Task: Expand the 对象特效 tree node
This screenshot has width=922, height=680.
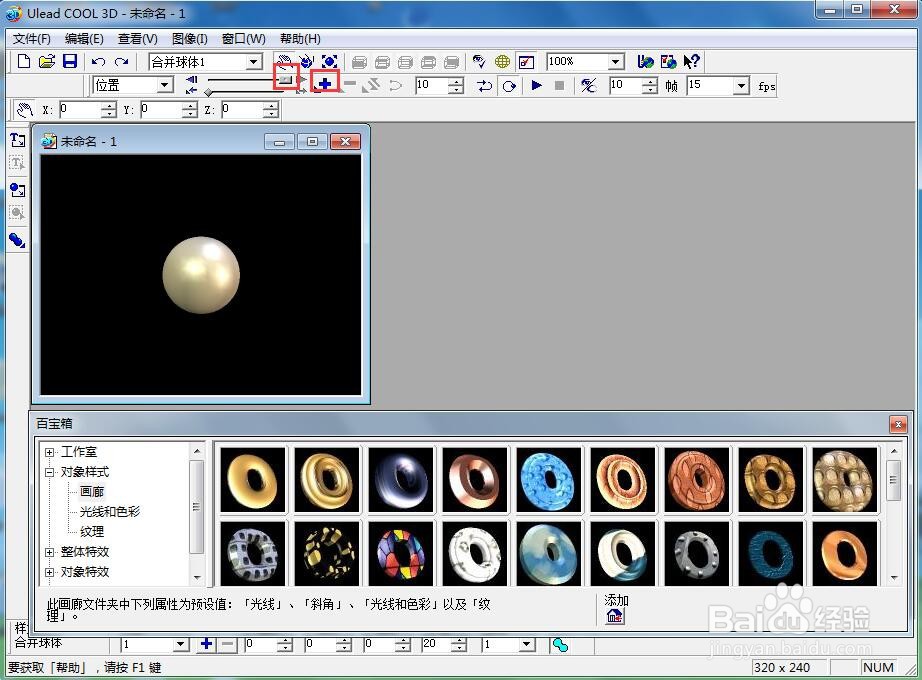Action: click(50, 572)
